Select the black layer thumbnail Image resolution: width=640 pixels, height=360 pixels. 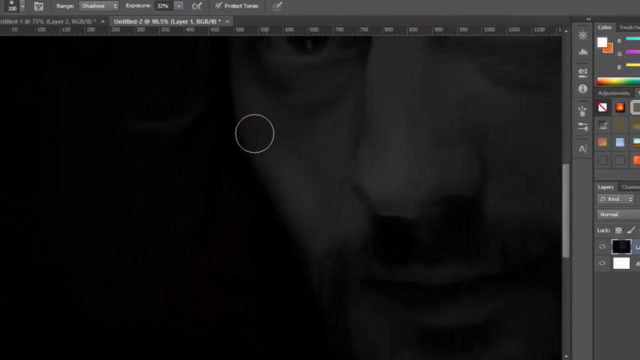[x=621, y=247]
